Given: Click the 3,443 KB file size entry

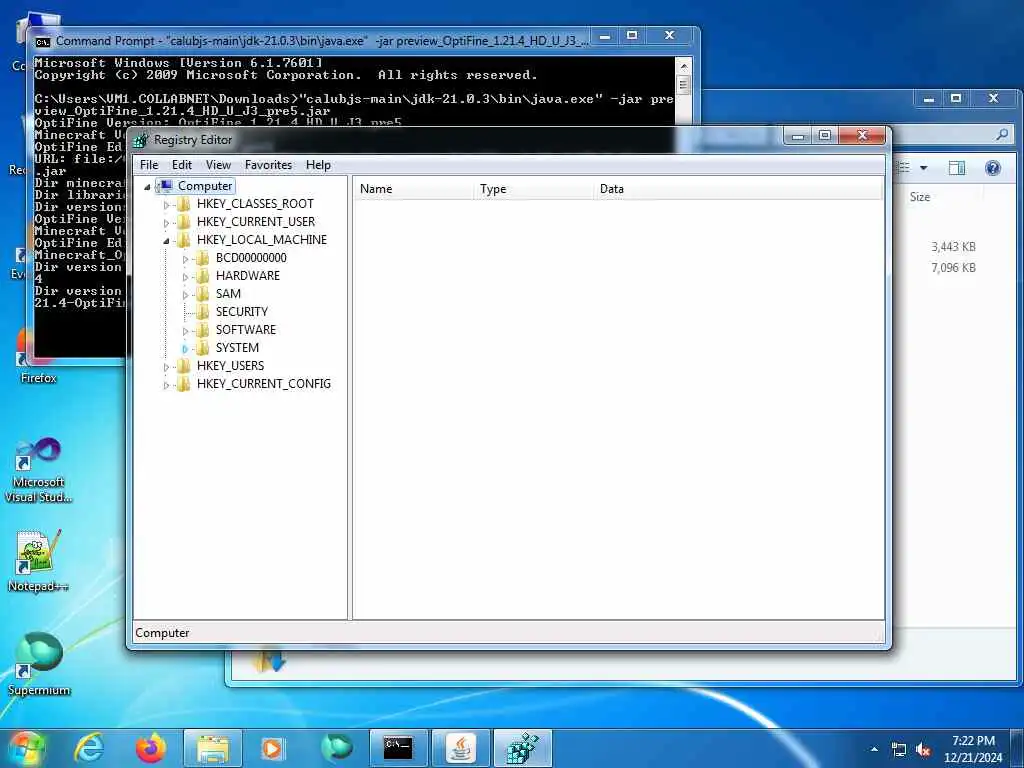Looking at the screenshot, I should point(953,247).
